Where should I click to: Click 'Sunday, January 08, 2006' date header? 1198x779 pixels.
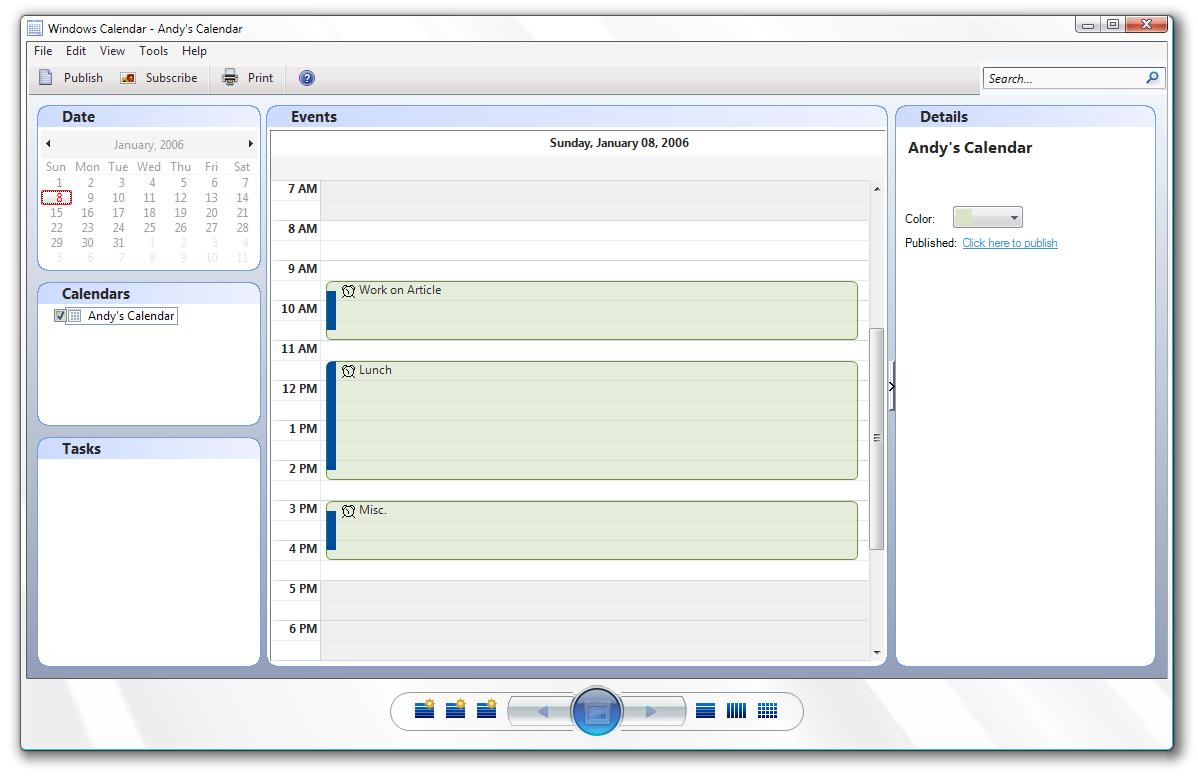coord(619,143)
